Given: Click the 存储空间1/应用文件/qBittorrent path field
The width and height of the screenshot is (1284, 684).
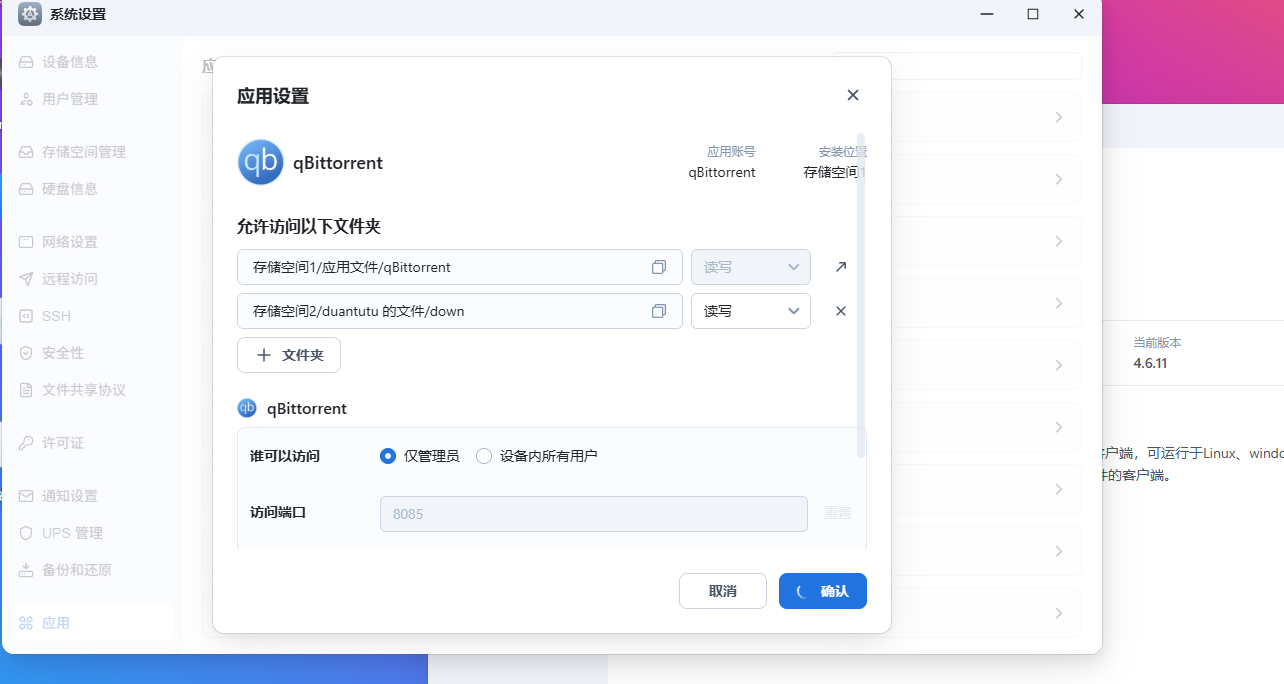Looking at the screenshot, I should 460,267.
